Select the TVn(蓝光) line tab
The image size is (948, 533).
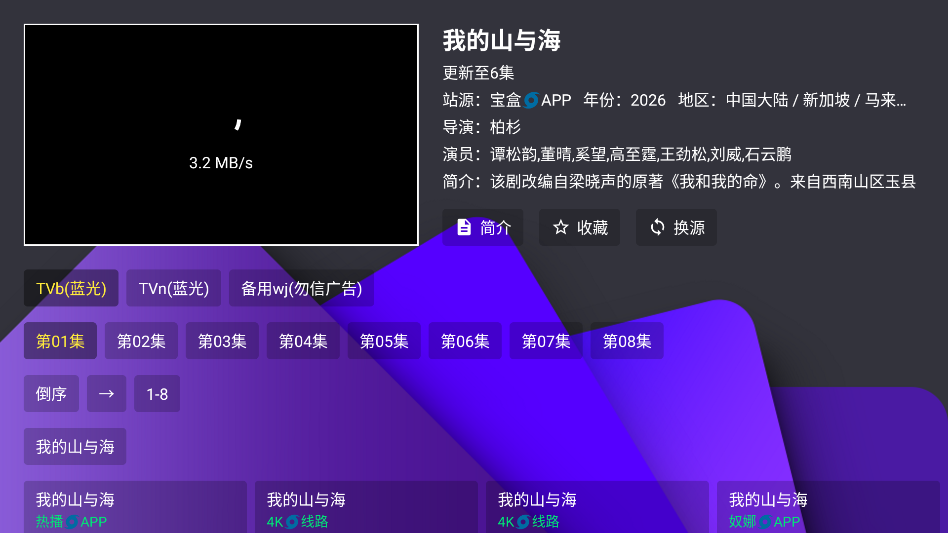(x=174, y=288)
